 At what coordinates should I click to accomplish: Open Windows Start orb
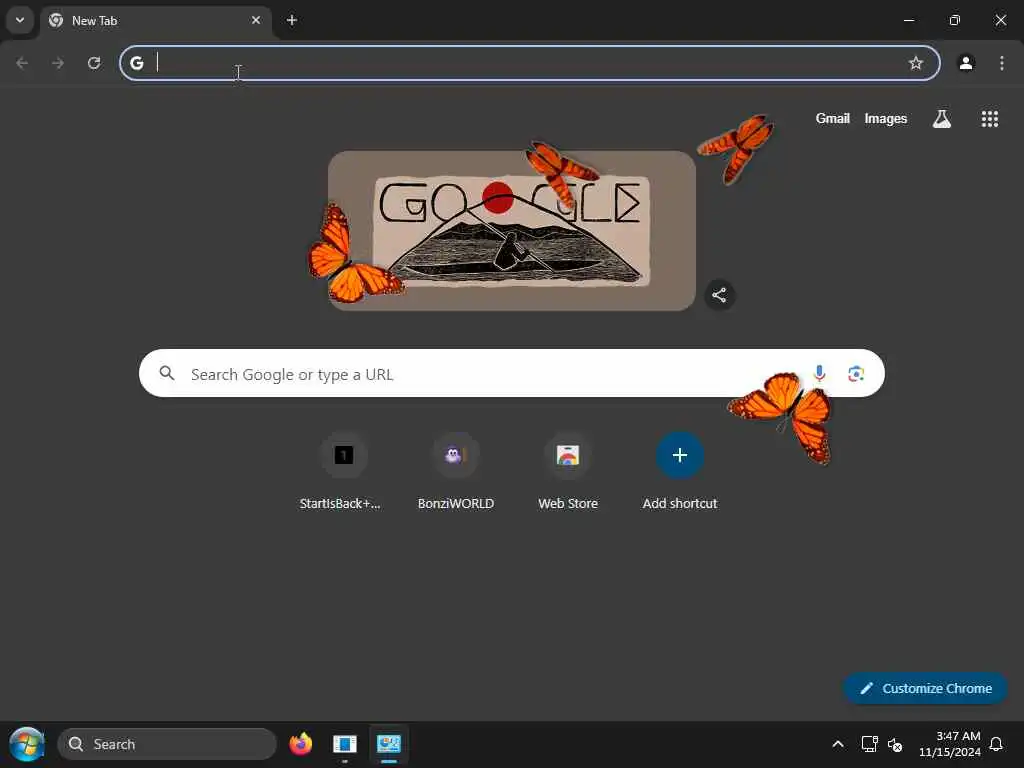27,744
